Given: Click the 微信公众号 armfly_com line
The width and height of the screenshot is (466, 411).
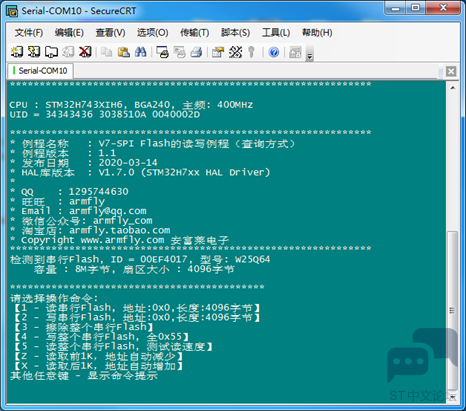Looking at the screenshot, I should tap(81, 221).
